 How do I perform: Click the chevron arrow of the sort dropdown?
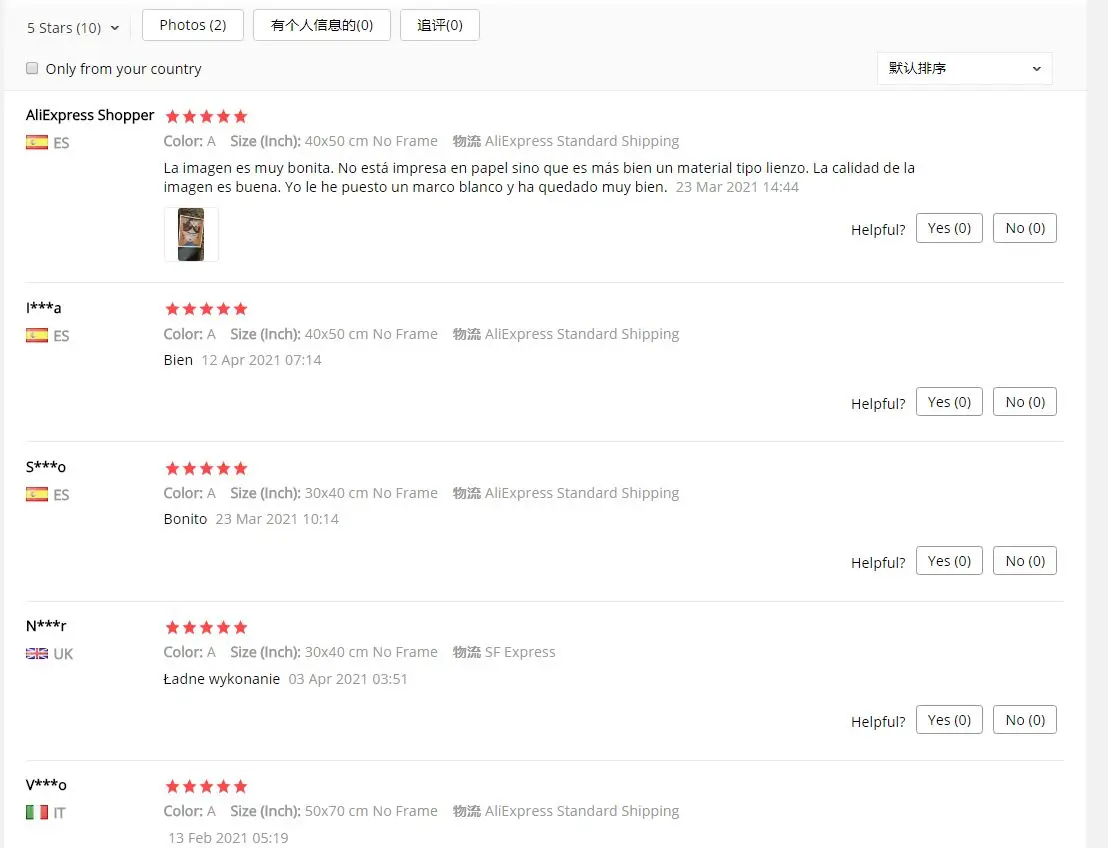1037,69
